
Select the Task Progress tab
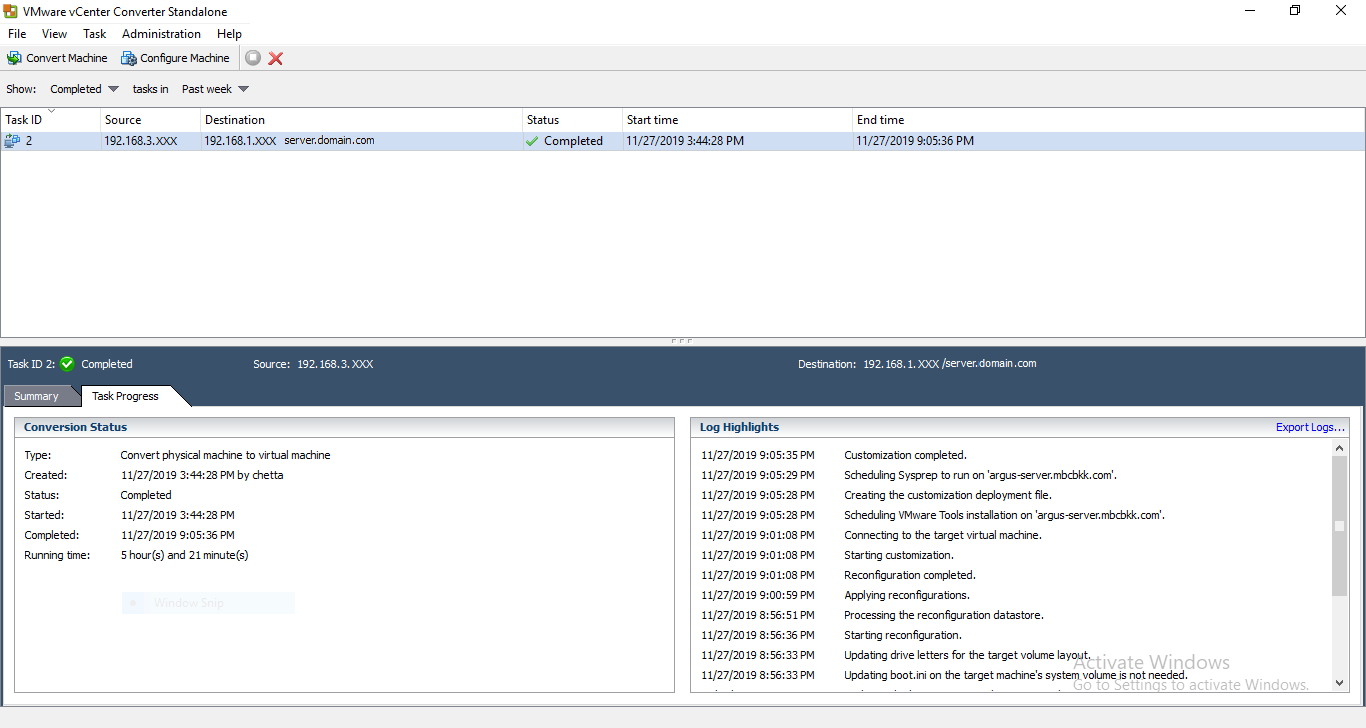pyautogui.click(x=126, y=396)
